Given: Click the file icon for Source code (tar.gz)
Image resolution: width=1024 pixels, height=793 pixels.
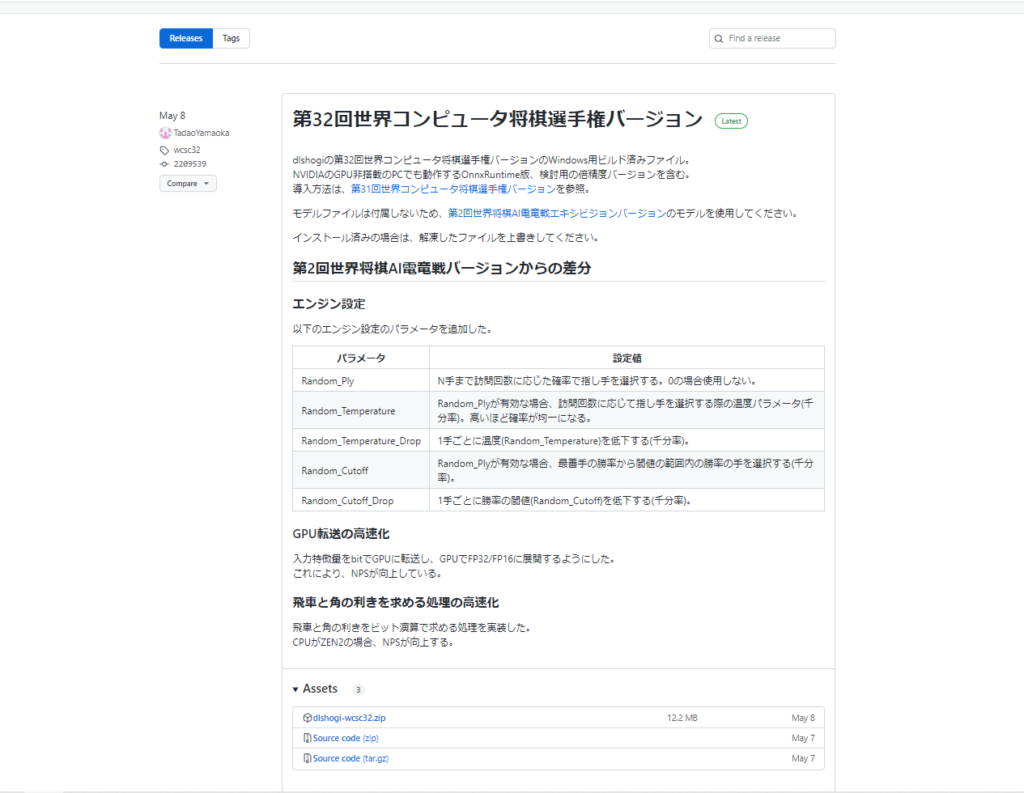Looking at the screenshot, I should (307, 759).
